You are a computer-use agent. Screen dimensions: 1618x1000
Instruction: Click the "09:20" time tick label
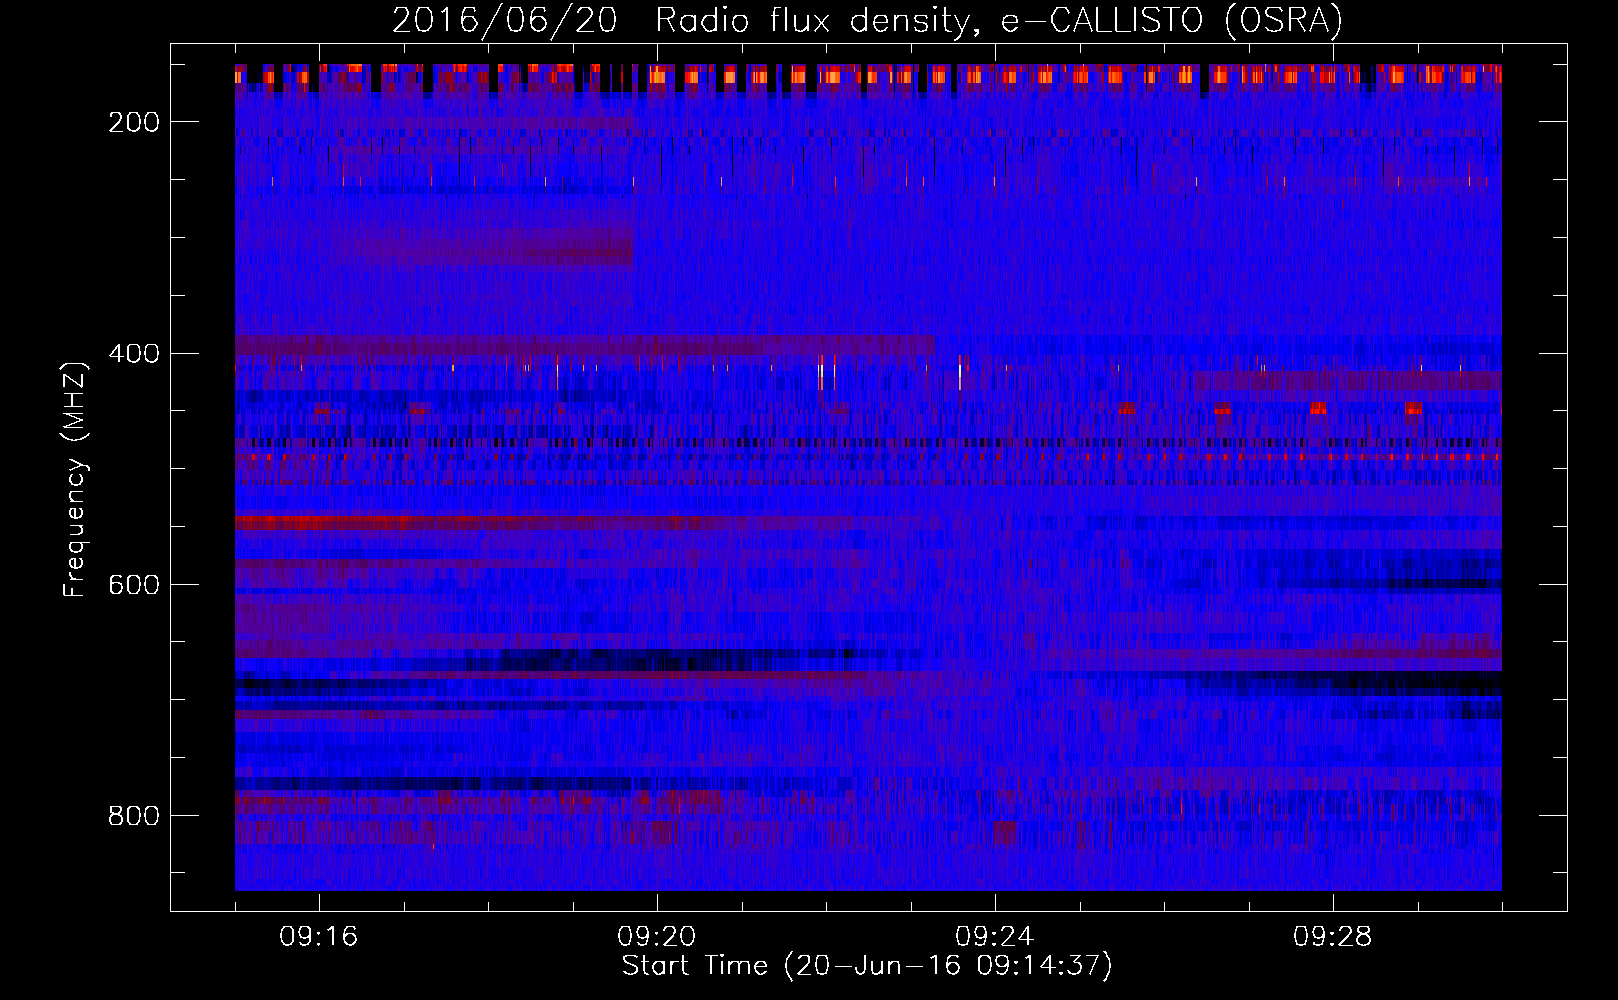pos(657,937)
